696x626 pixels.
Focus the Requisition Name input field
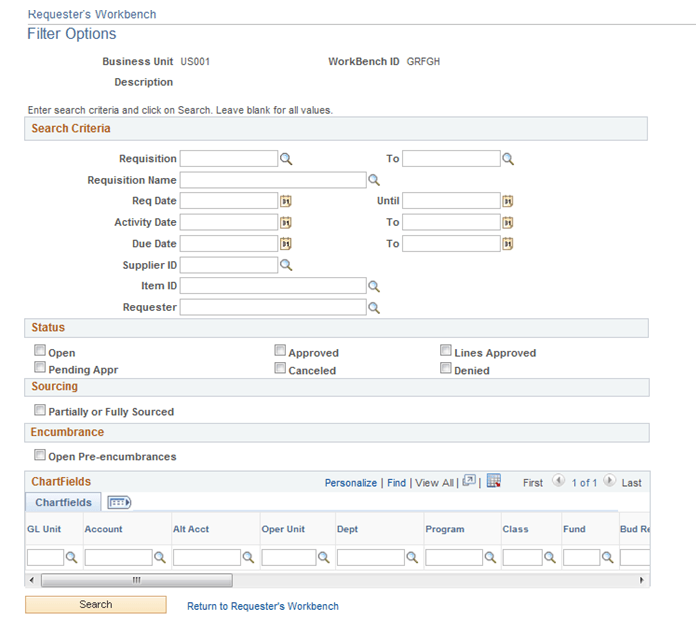[x=273, y=180]
